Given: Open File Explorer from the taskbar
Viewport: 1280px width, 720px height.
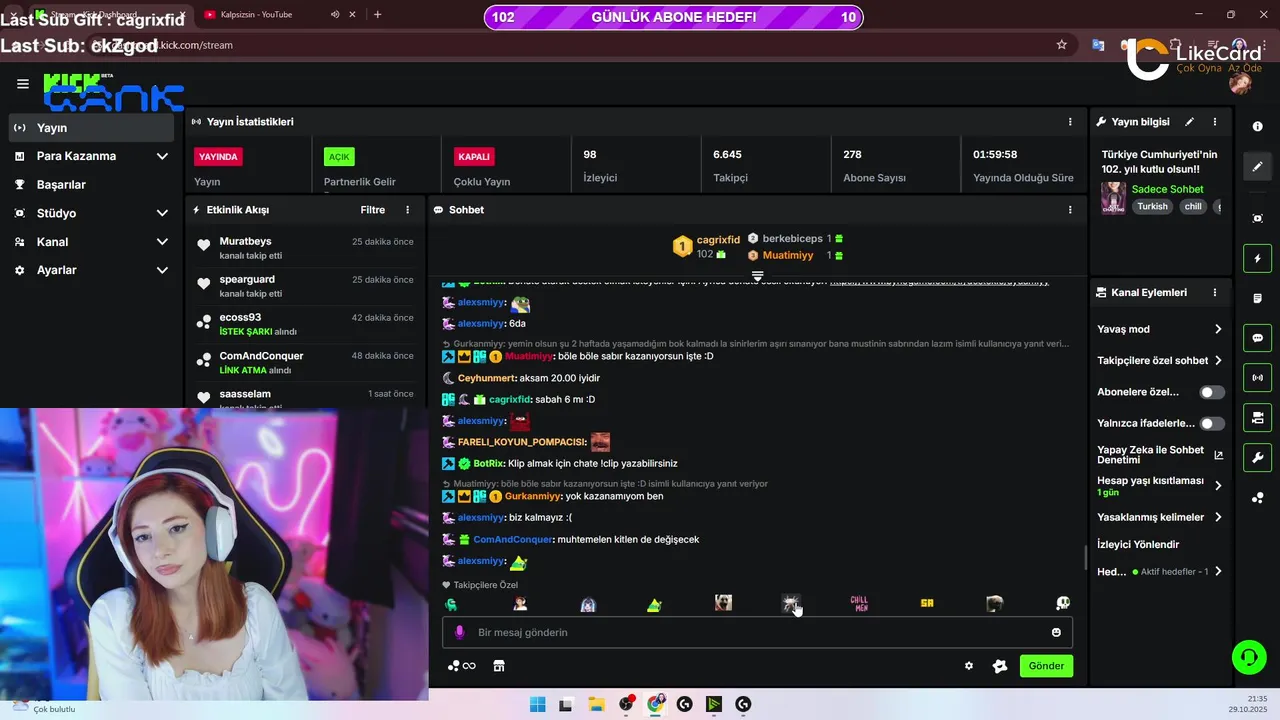Looking at the screenshot, I should 596,704.
